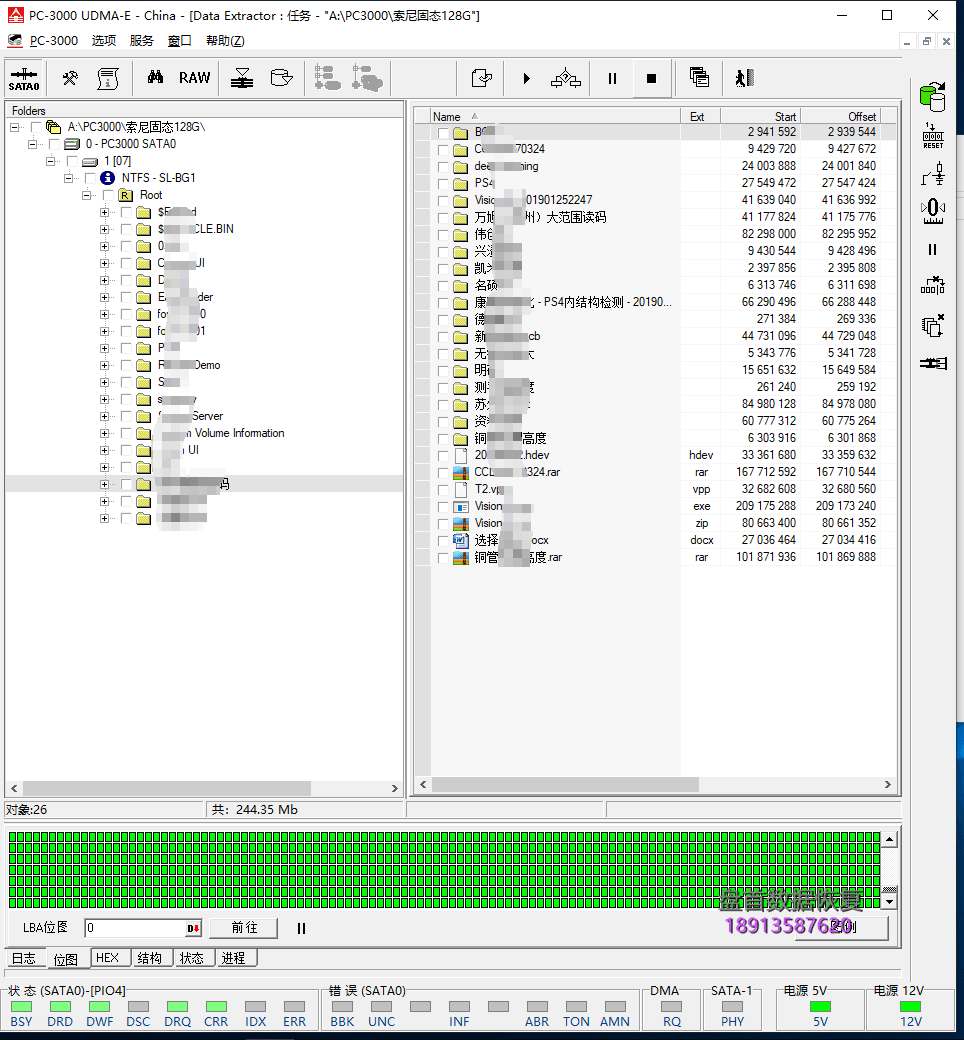The height and width of the screenshot is (1040, 964).
Task: Tick the checkbox for the .exe file
Action: (443, 507)
